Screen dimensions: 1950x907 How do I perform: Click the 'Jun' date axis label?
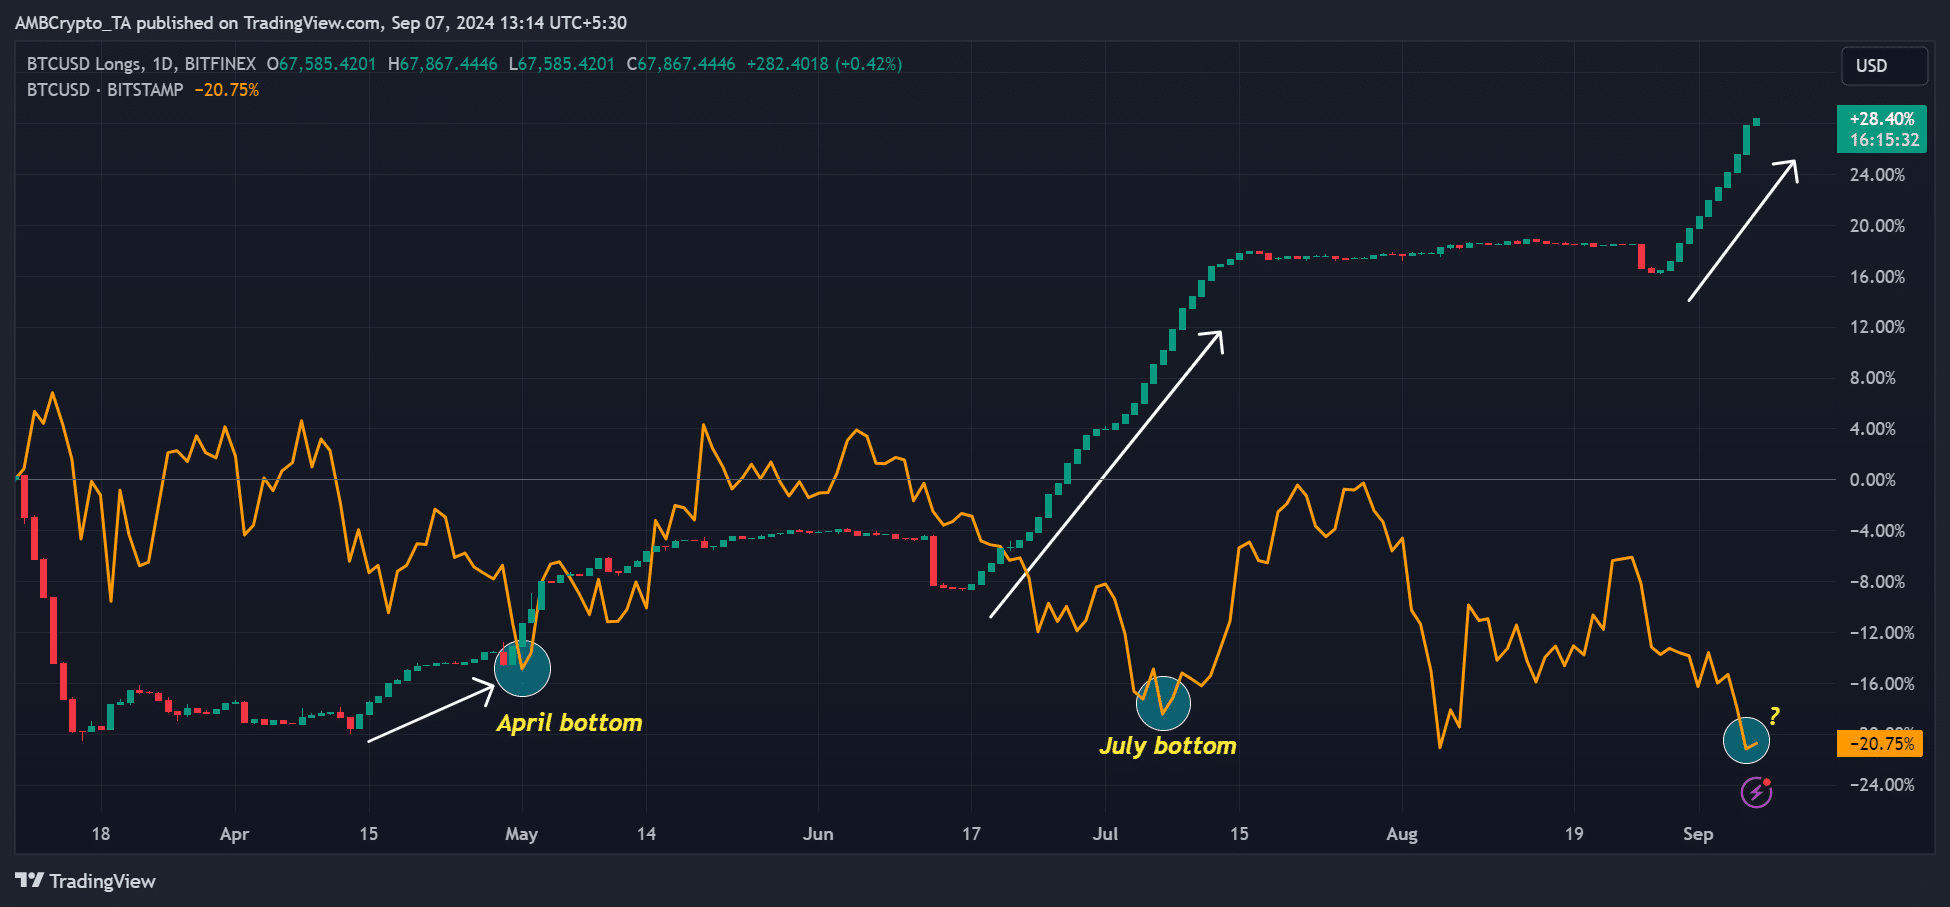818,834
